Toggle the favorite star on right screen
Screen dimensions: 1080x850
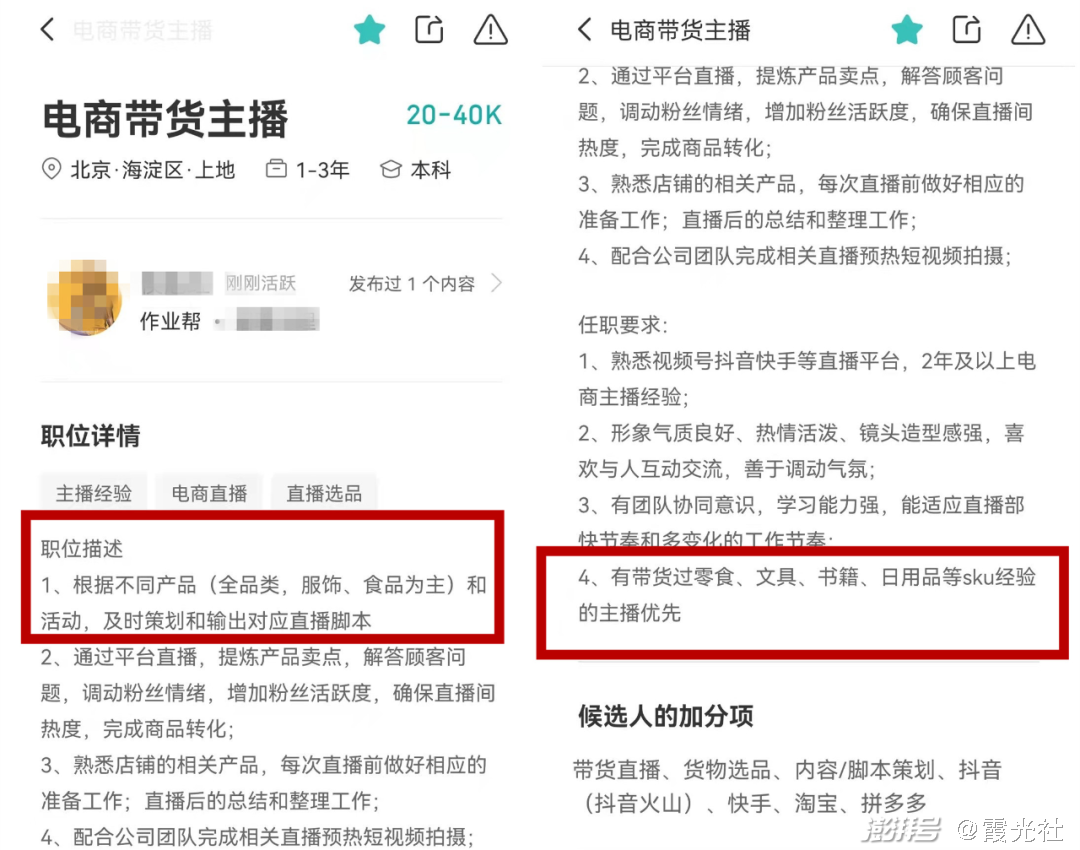(906, 30)
